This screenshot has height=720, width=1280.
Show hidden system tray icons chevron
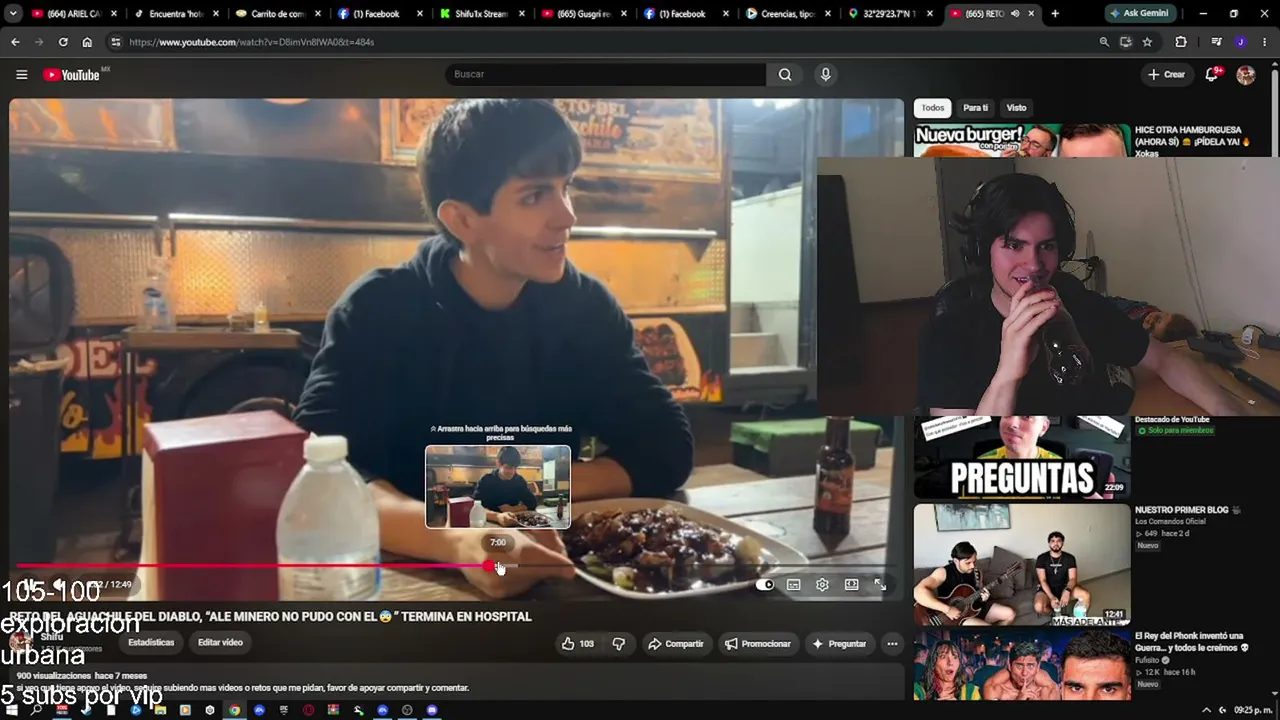pos(1206,710)
